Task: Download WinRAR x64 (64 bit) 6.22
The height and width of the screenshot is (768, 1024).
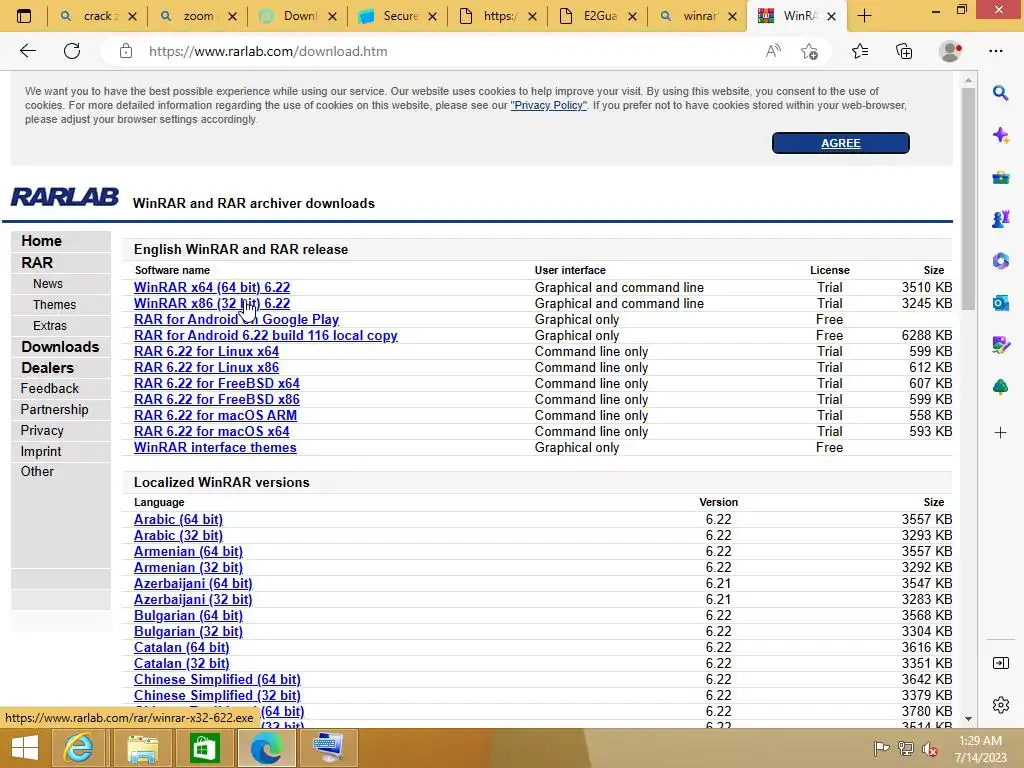Action: (x=212, y=287)
